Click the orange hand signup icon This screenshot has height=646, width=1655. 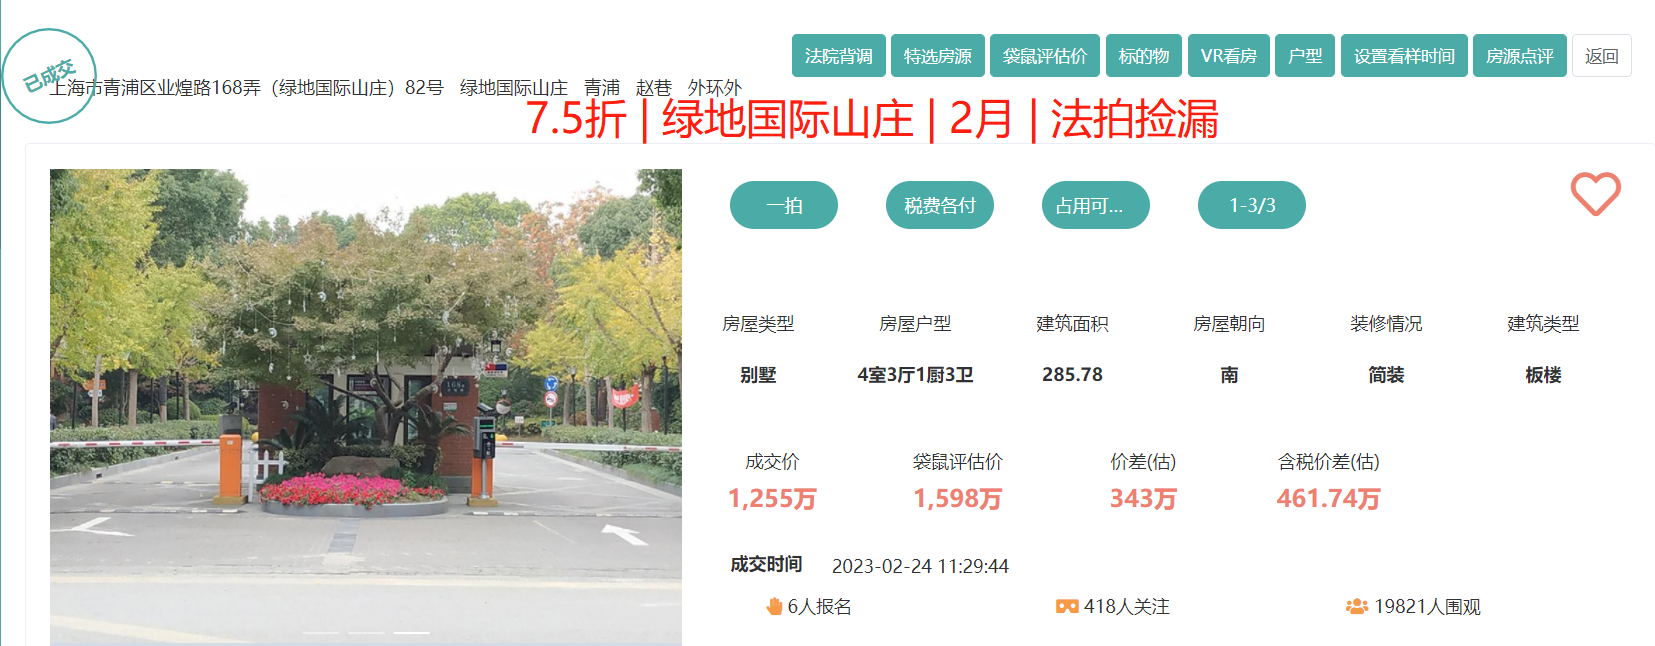pyautogui.click(x=774, y=606)
